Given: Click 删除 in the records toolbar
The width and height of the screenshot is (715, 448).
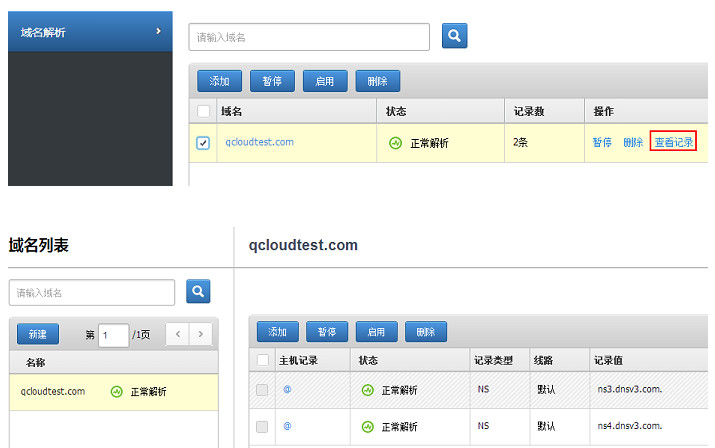Looking at the screenshot, I should pos(426,332).
